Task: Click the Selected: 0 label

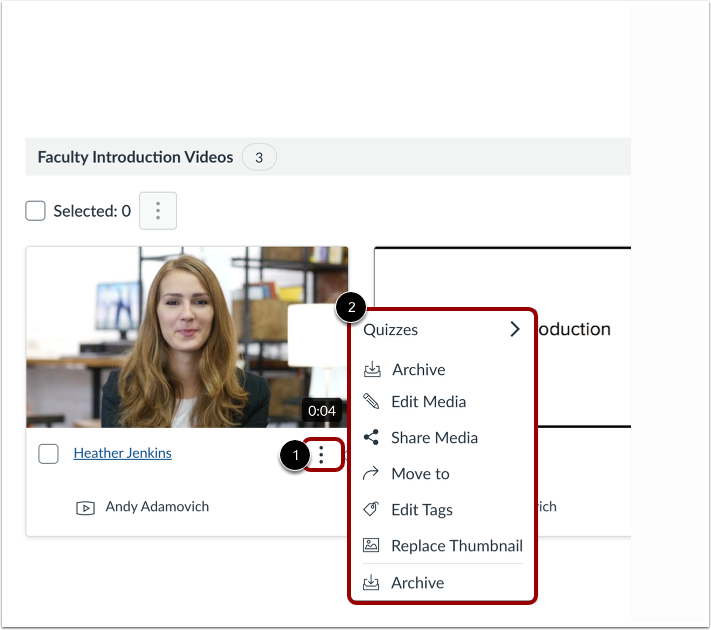Action: pos(92,211)
